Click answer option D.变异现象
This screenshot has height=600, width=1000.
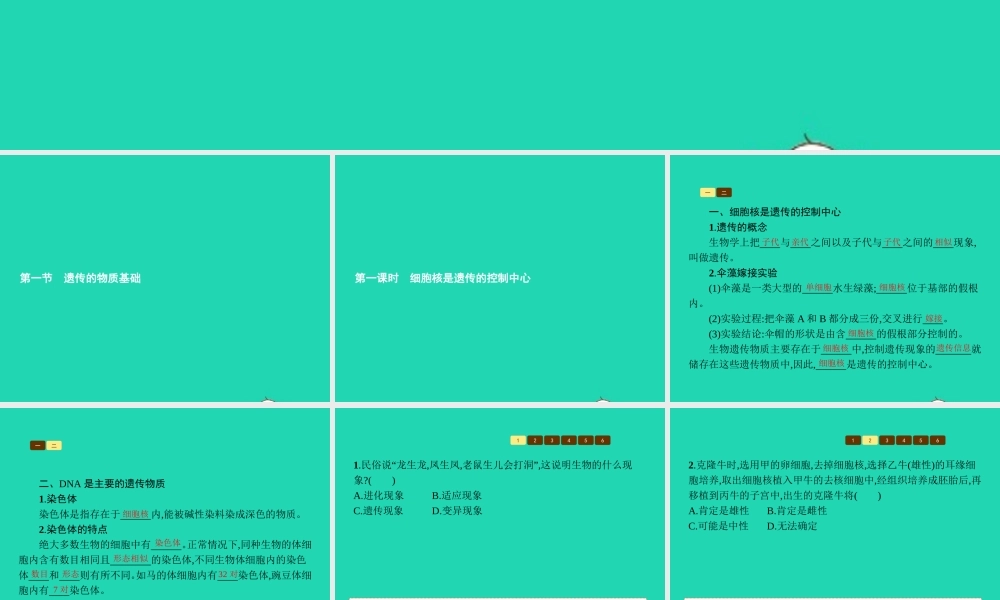tap(457, 511)
